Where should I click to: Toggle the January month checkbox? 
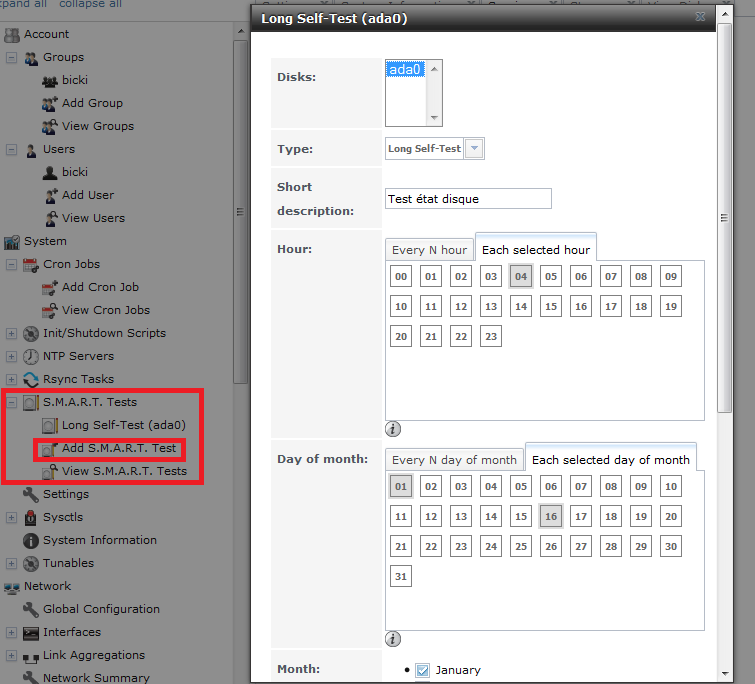422,670
